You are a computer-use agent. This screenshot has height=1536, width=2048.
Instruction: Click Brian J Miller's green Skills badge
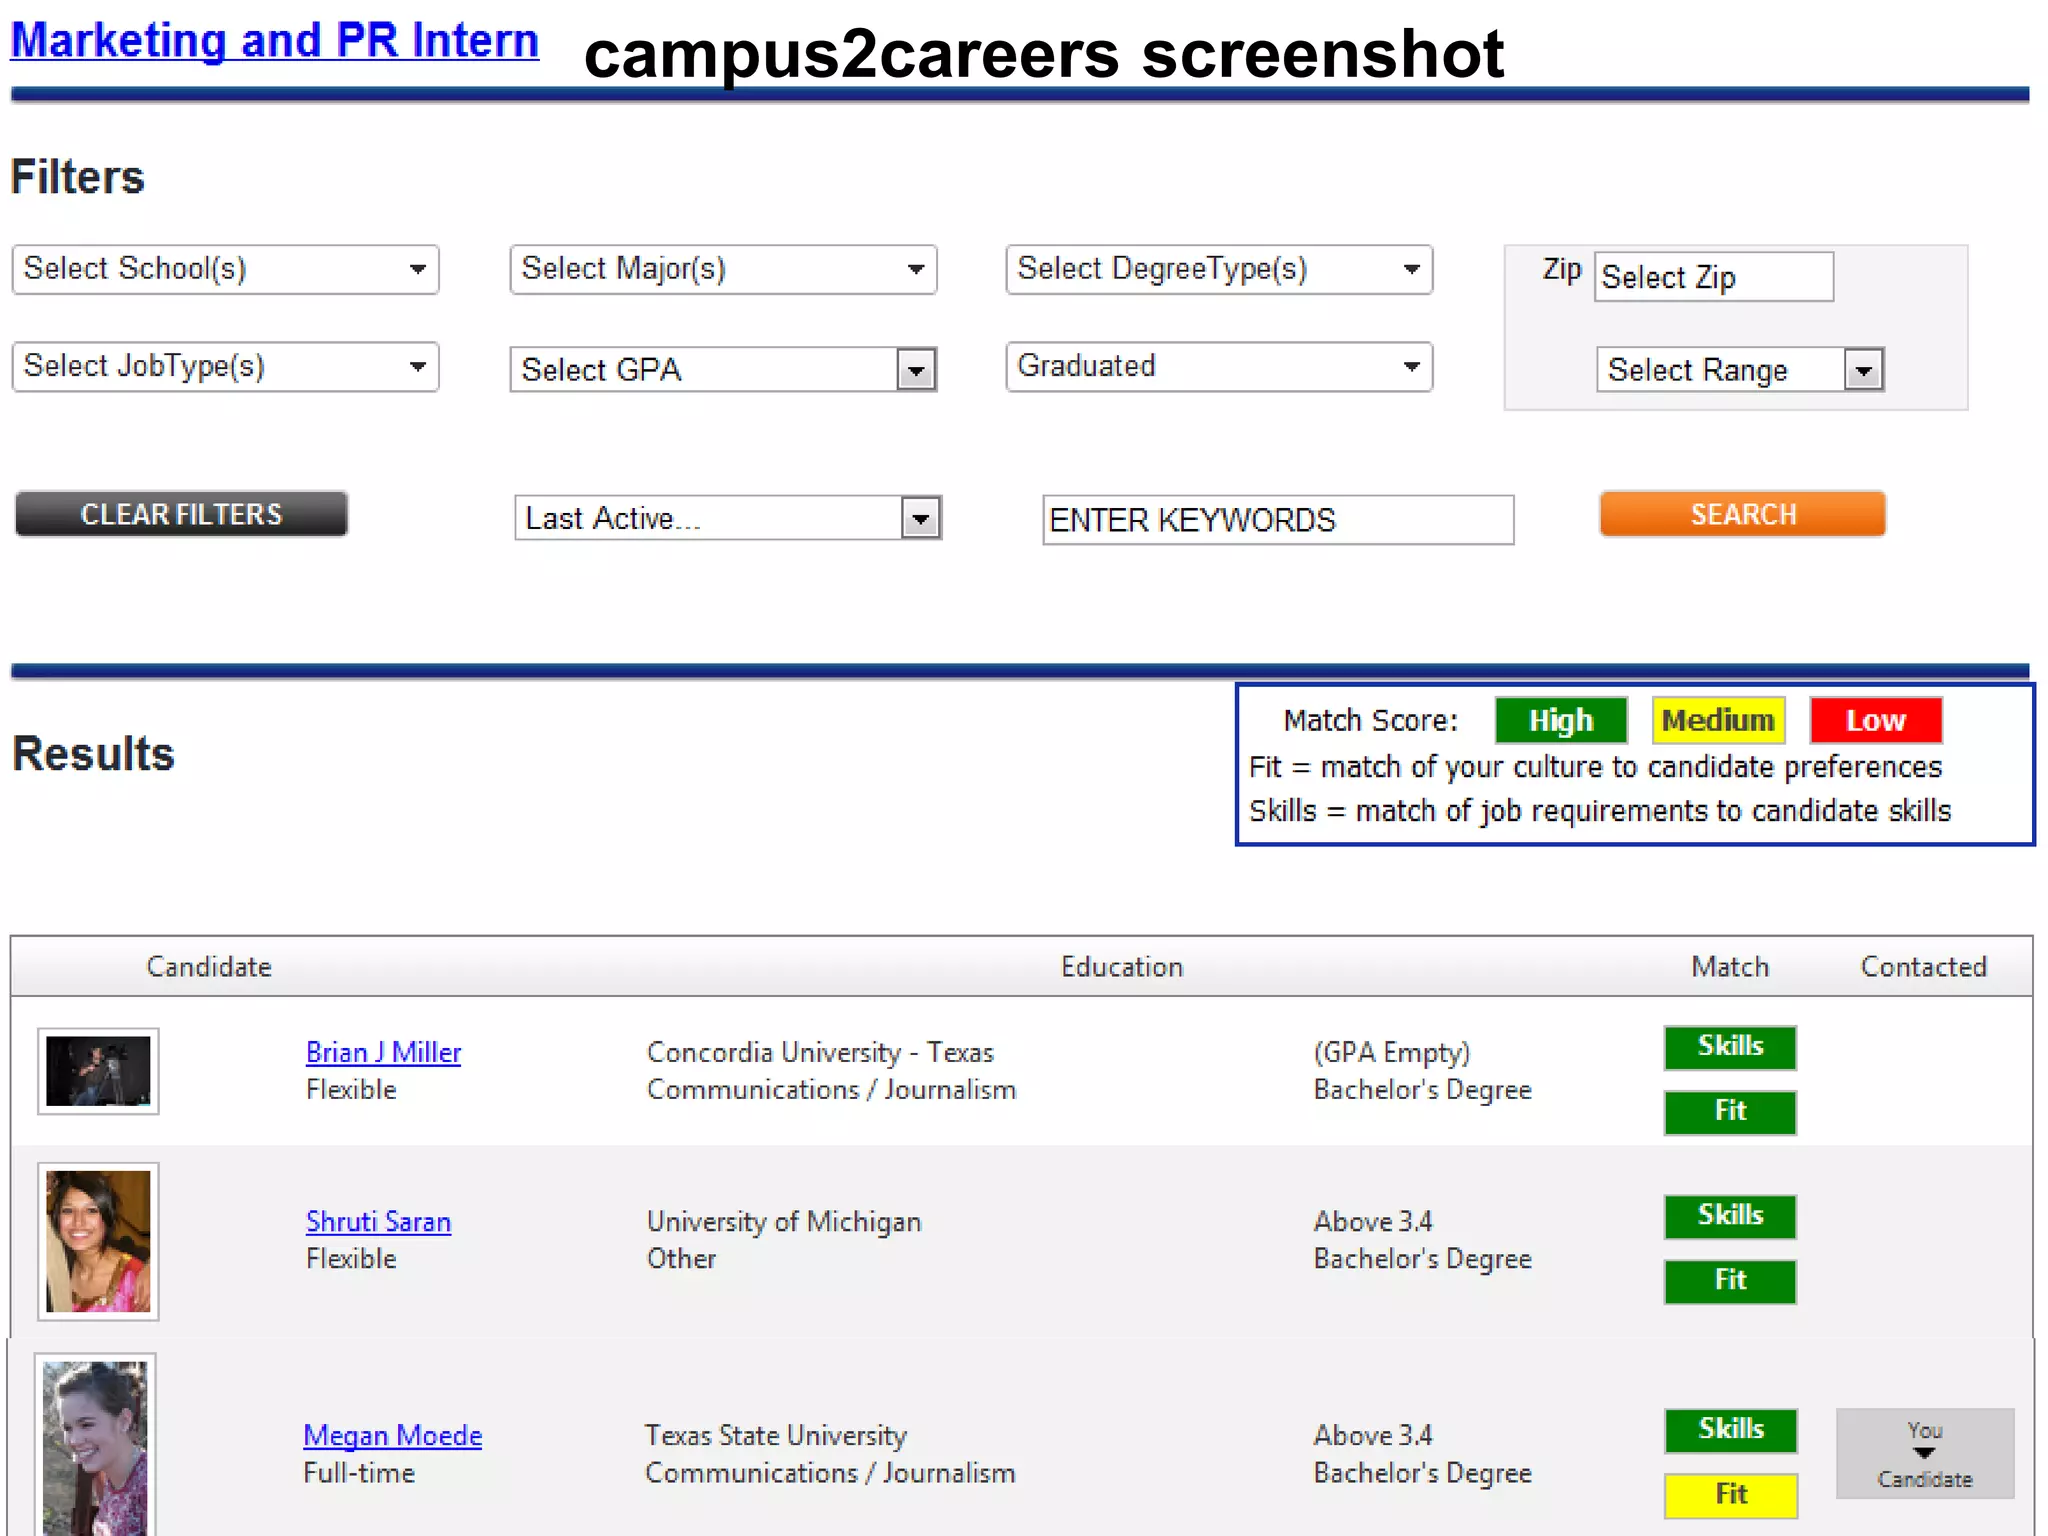click(1730, 1047)
